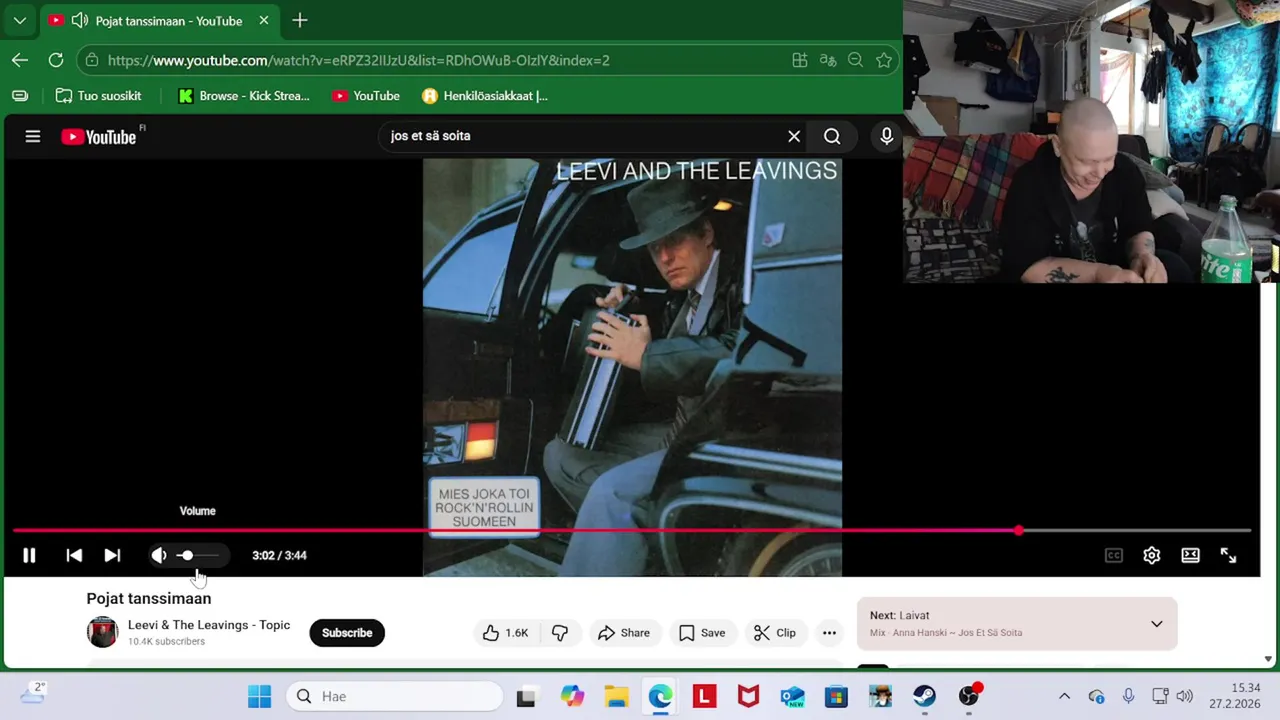
Task: Start voice search with the microphone
Action: 886,136
